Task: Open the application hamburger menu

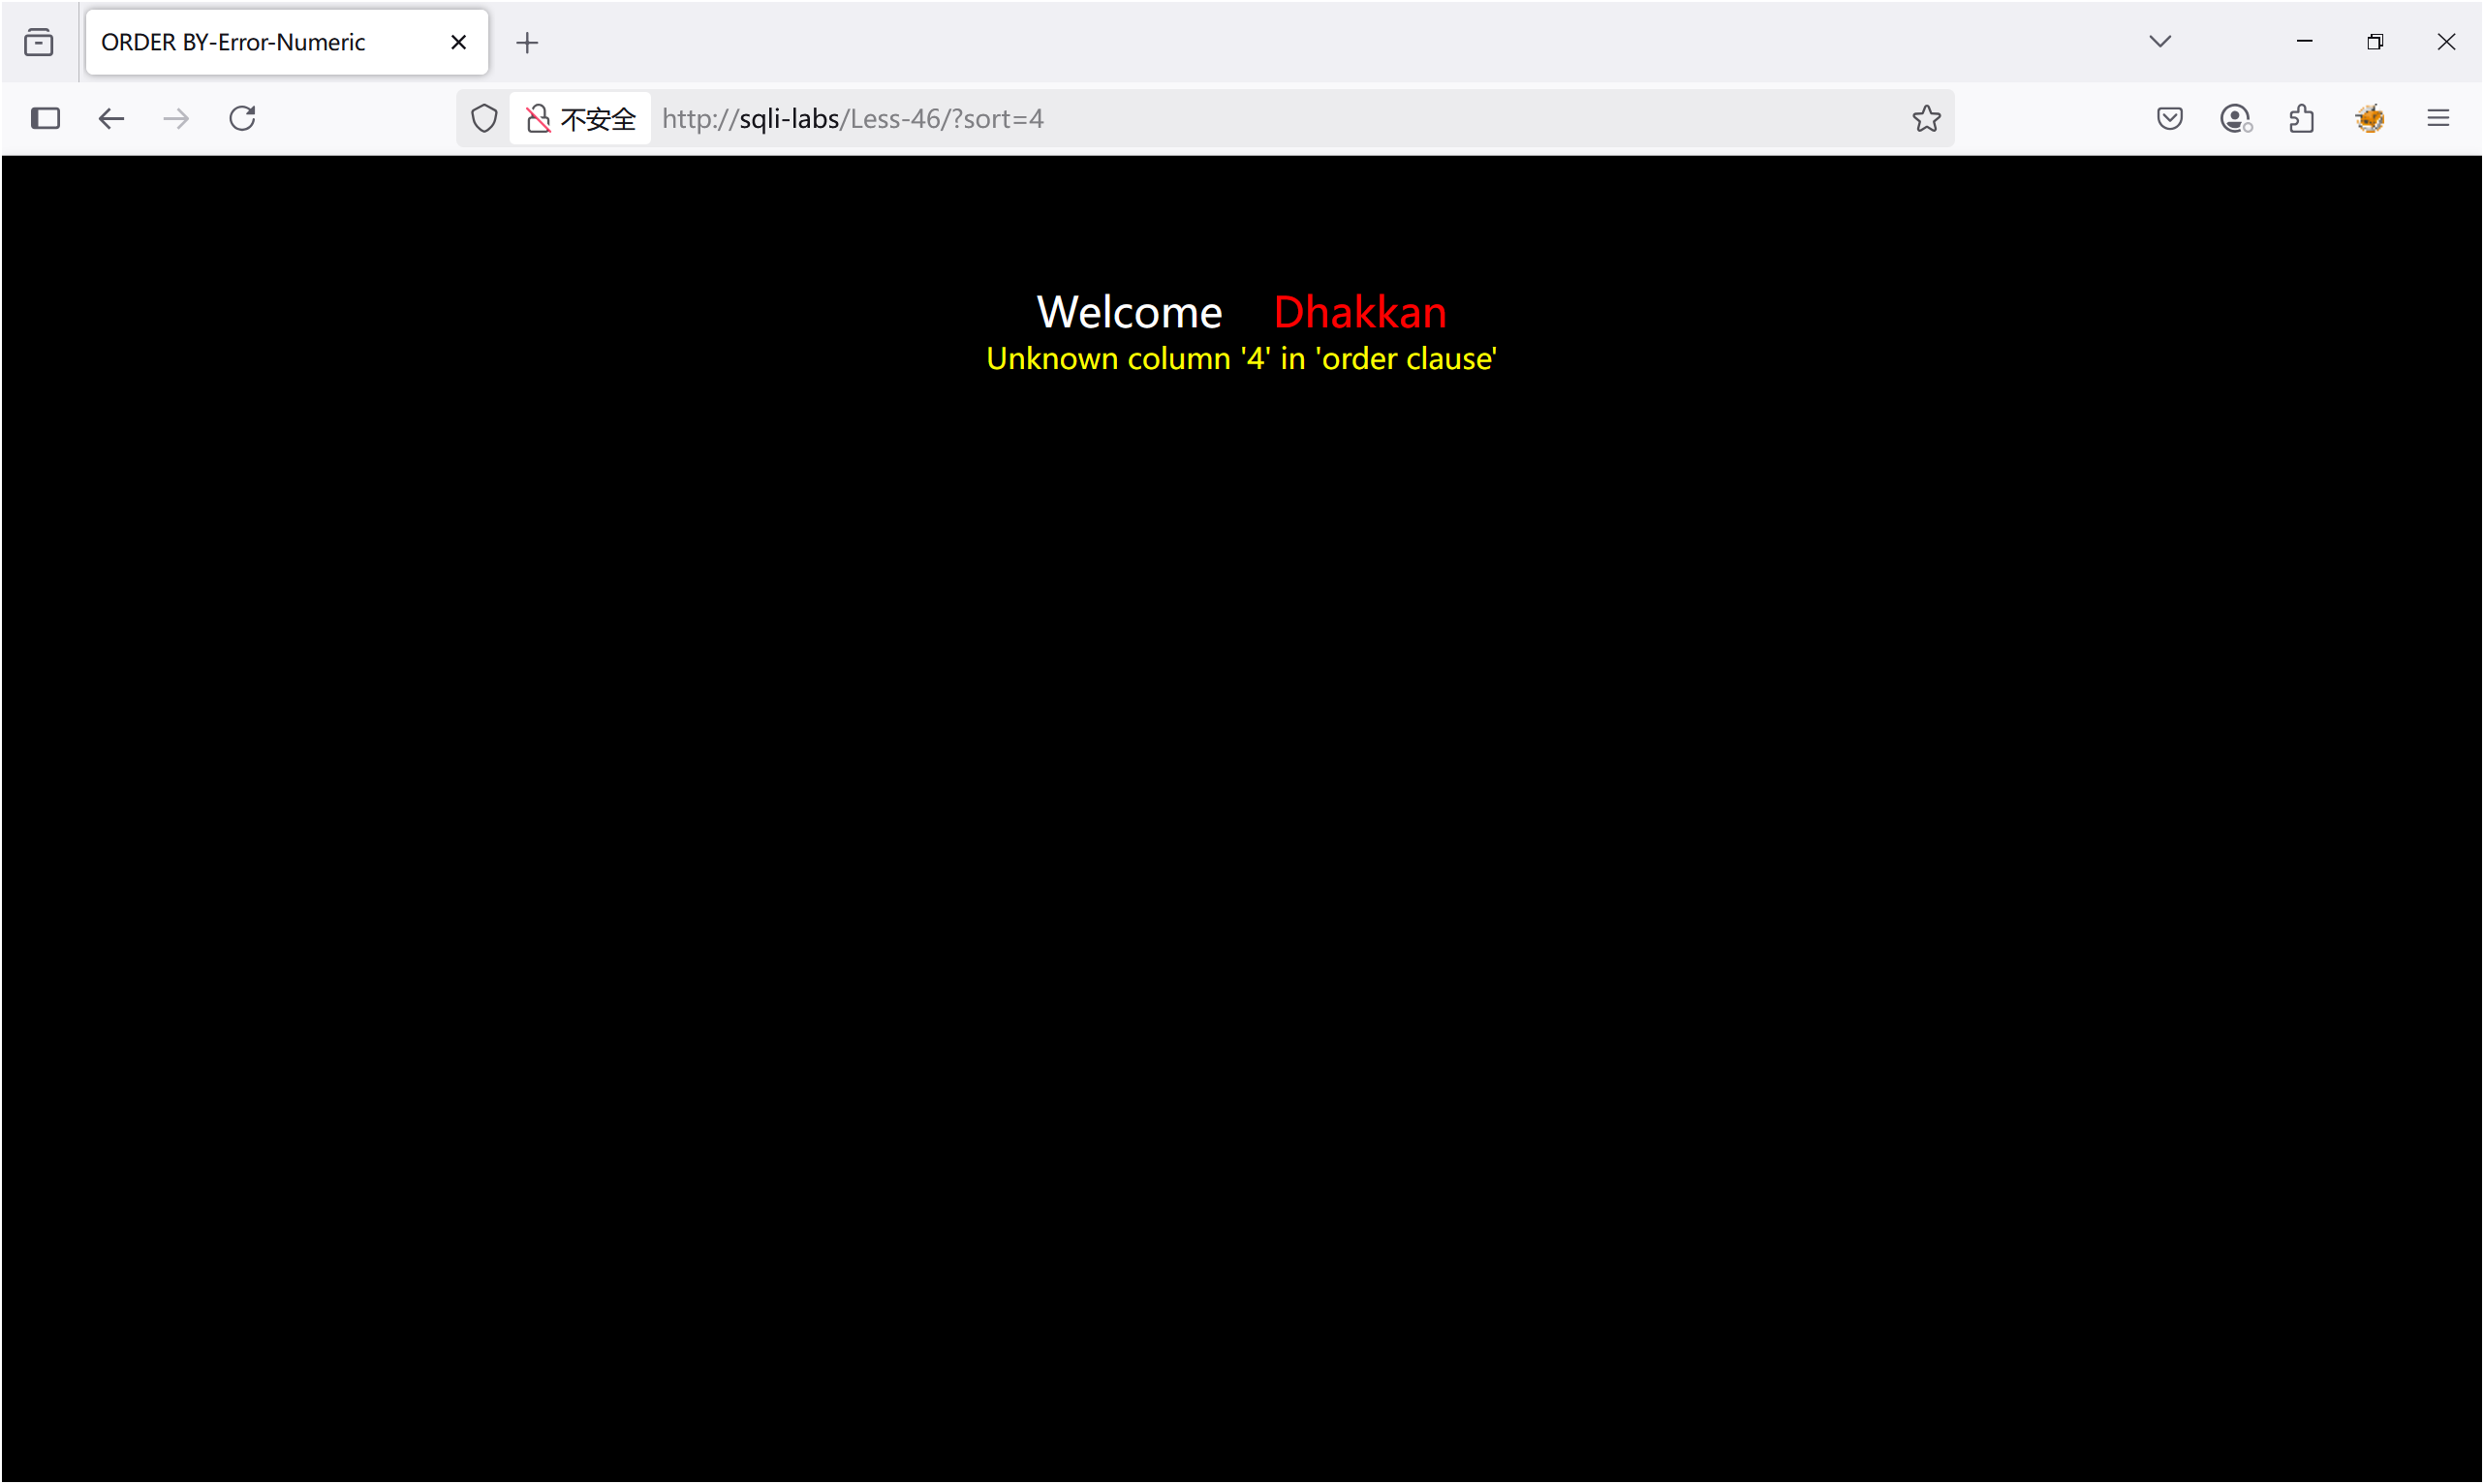Action: click(x=2438, y=118)
